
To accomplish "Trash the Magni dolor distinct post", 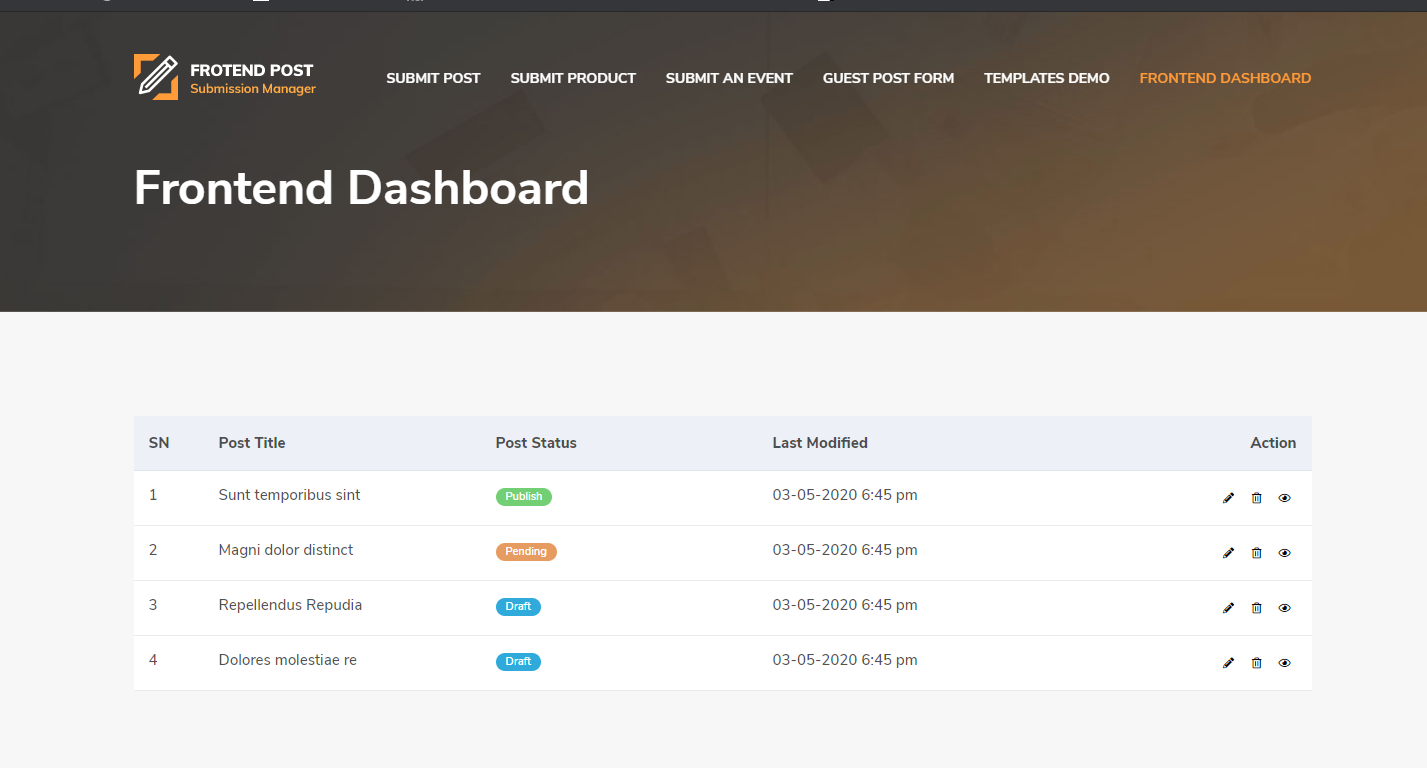I will (x=1257, y=553).
